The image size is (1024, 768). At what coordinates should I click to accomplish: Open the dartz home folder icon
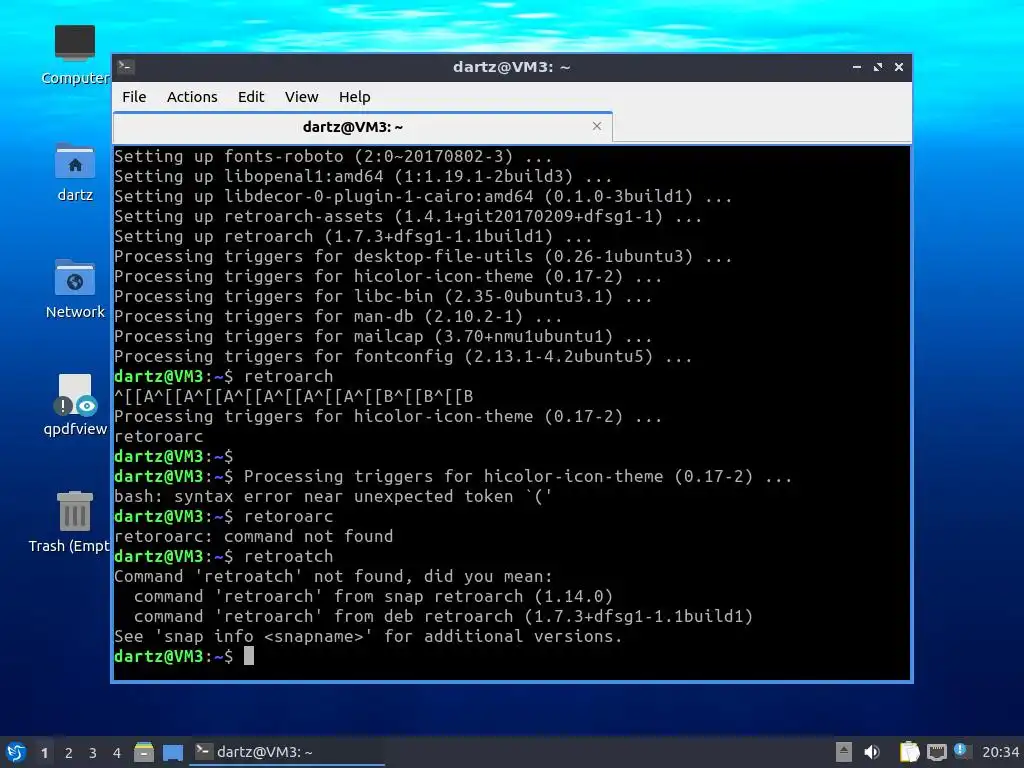click(74, 172)
